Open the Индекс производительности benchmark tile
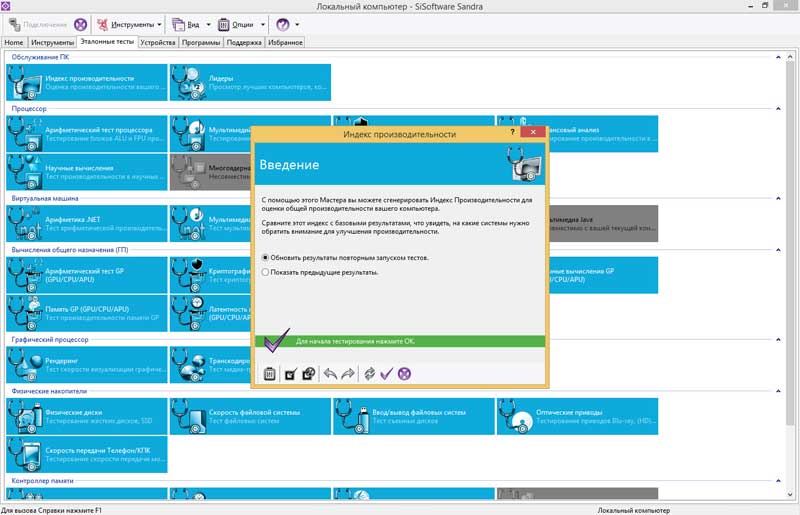Image resolution: width=800 pixels, height=515 pixels. 87,82
